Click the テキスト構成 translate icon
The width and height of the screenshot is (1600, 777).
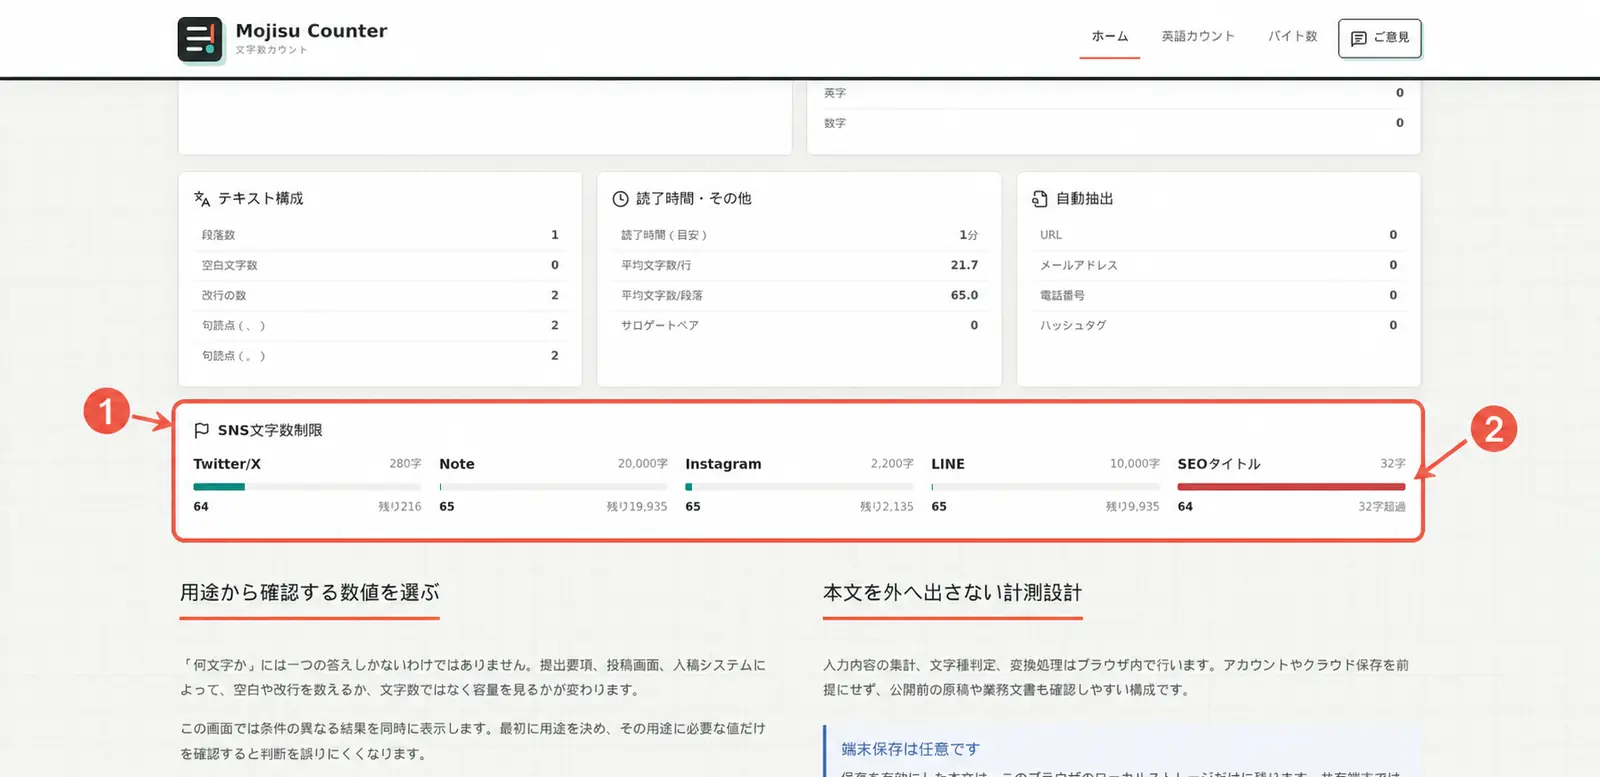pos(202,199)
